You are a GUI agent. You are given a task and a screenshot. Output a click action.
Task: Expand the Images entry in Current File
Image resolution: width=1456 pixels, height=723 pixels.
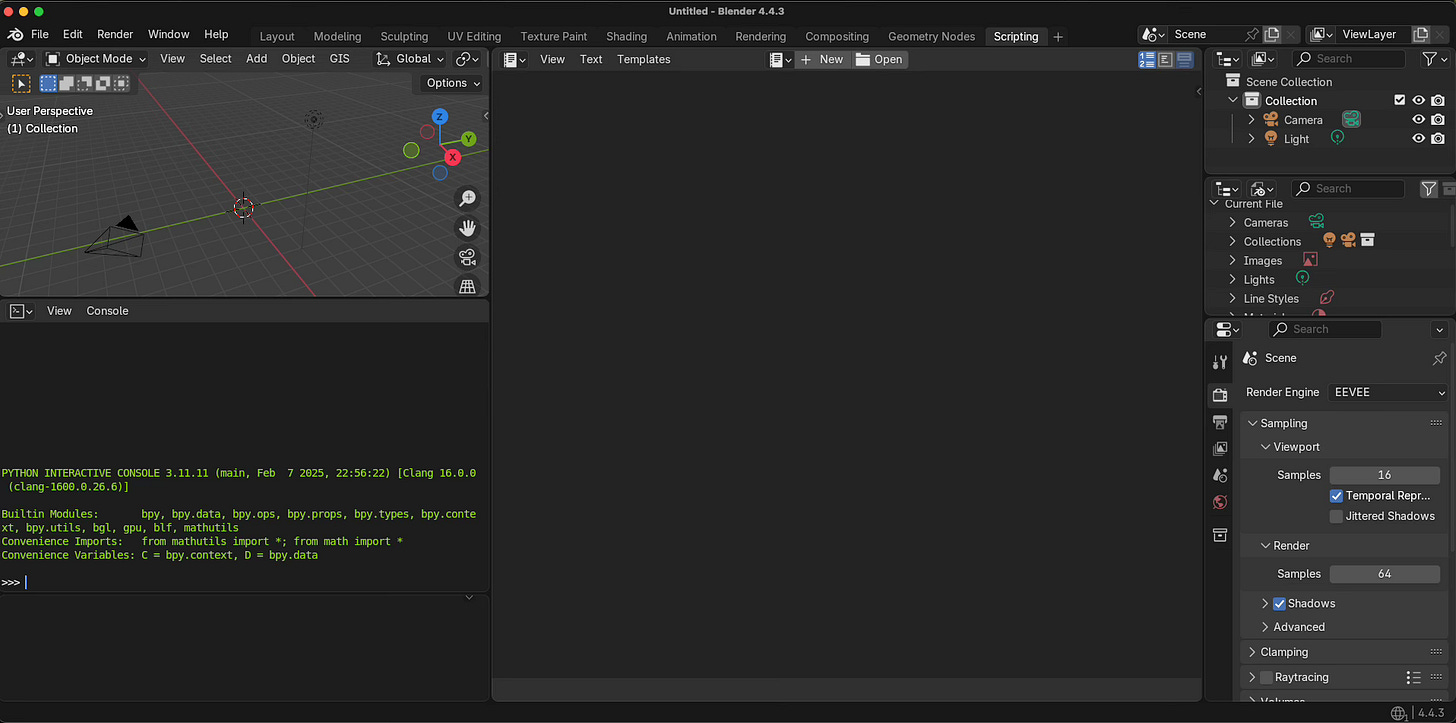coord(1232,260)
